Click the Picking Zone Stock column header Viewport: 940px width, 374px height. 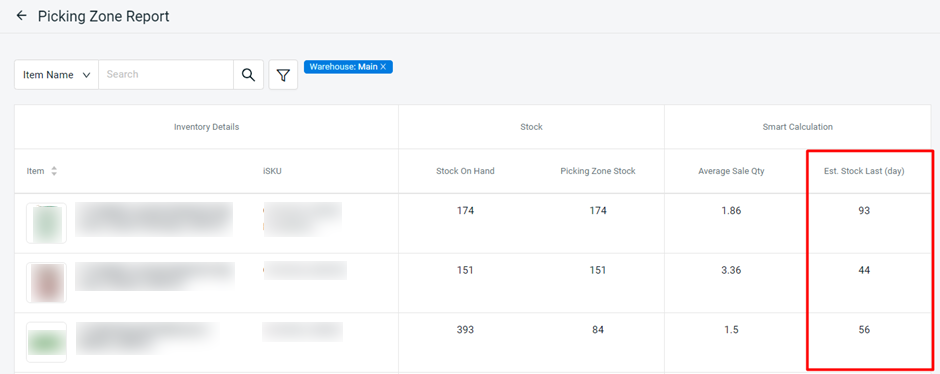[x=598, y=171]
